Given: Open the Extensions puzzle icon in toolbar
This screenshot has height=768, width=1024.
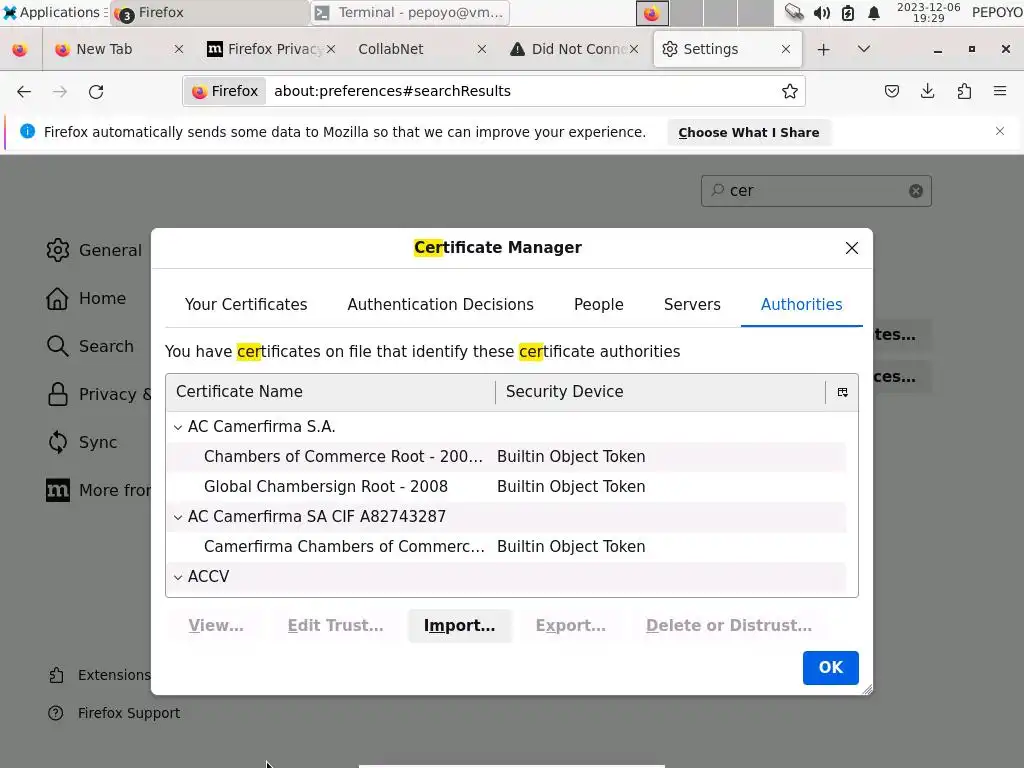Looking at the screenshot, I should tap(964, 91).
